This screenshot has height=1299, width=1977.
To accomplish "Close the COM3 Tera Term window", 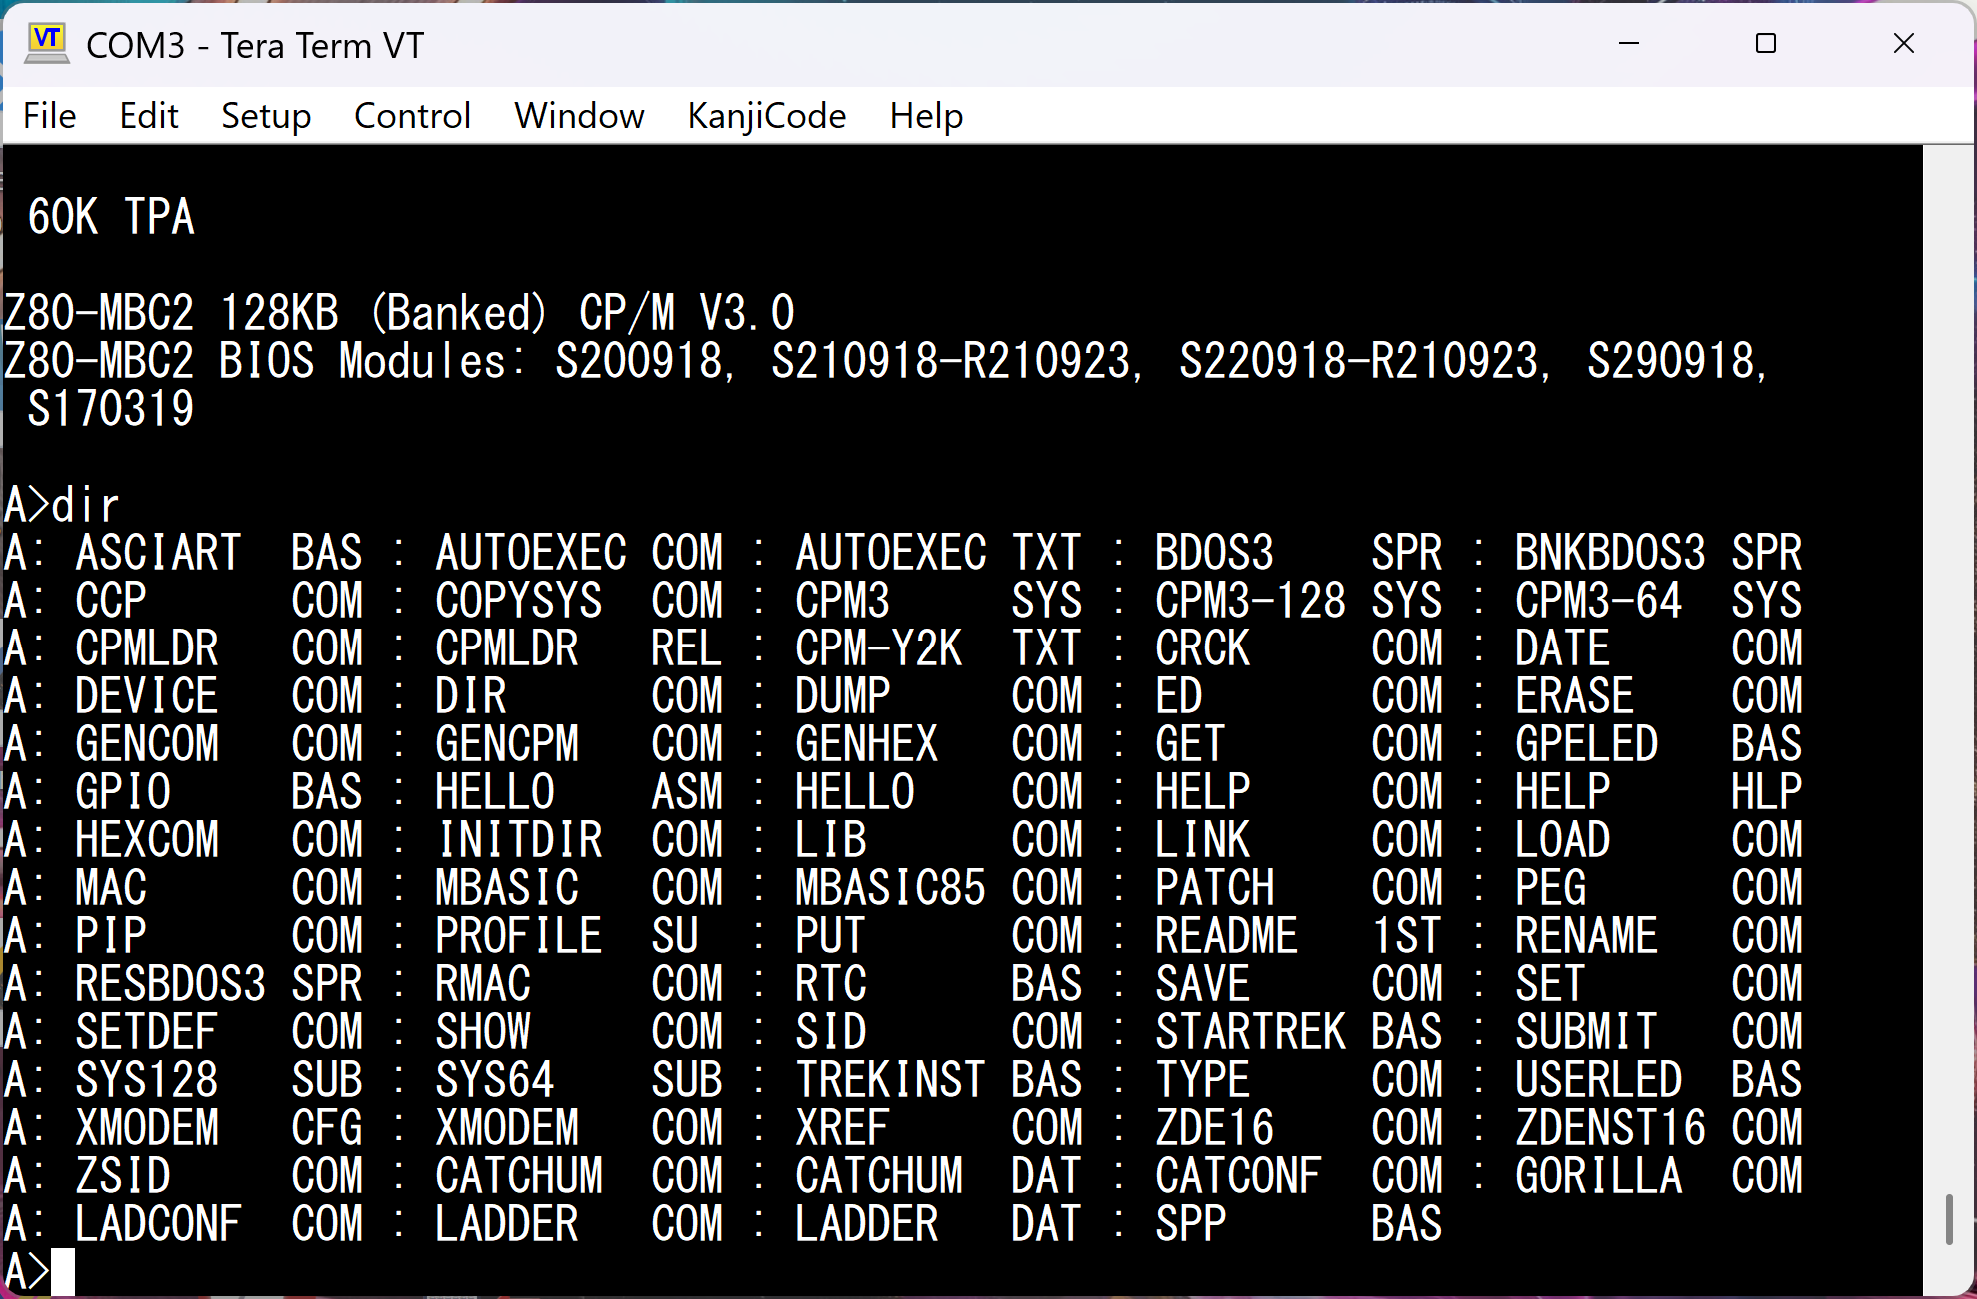I will coord(1904,44).
